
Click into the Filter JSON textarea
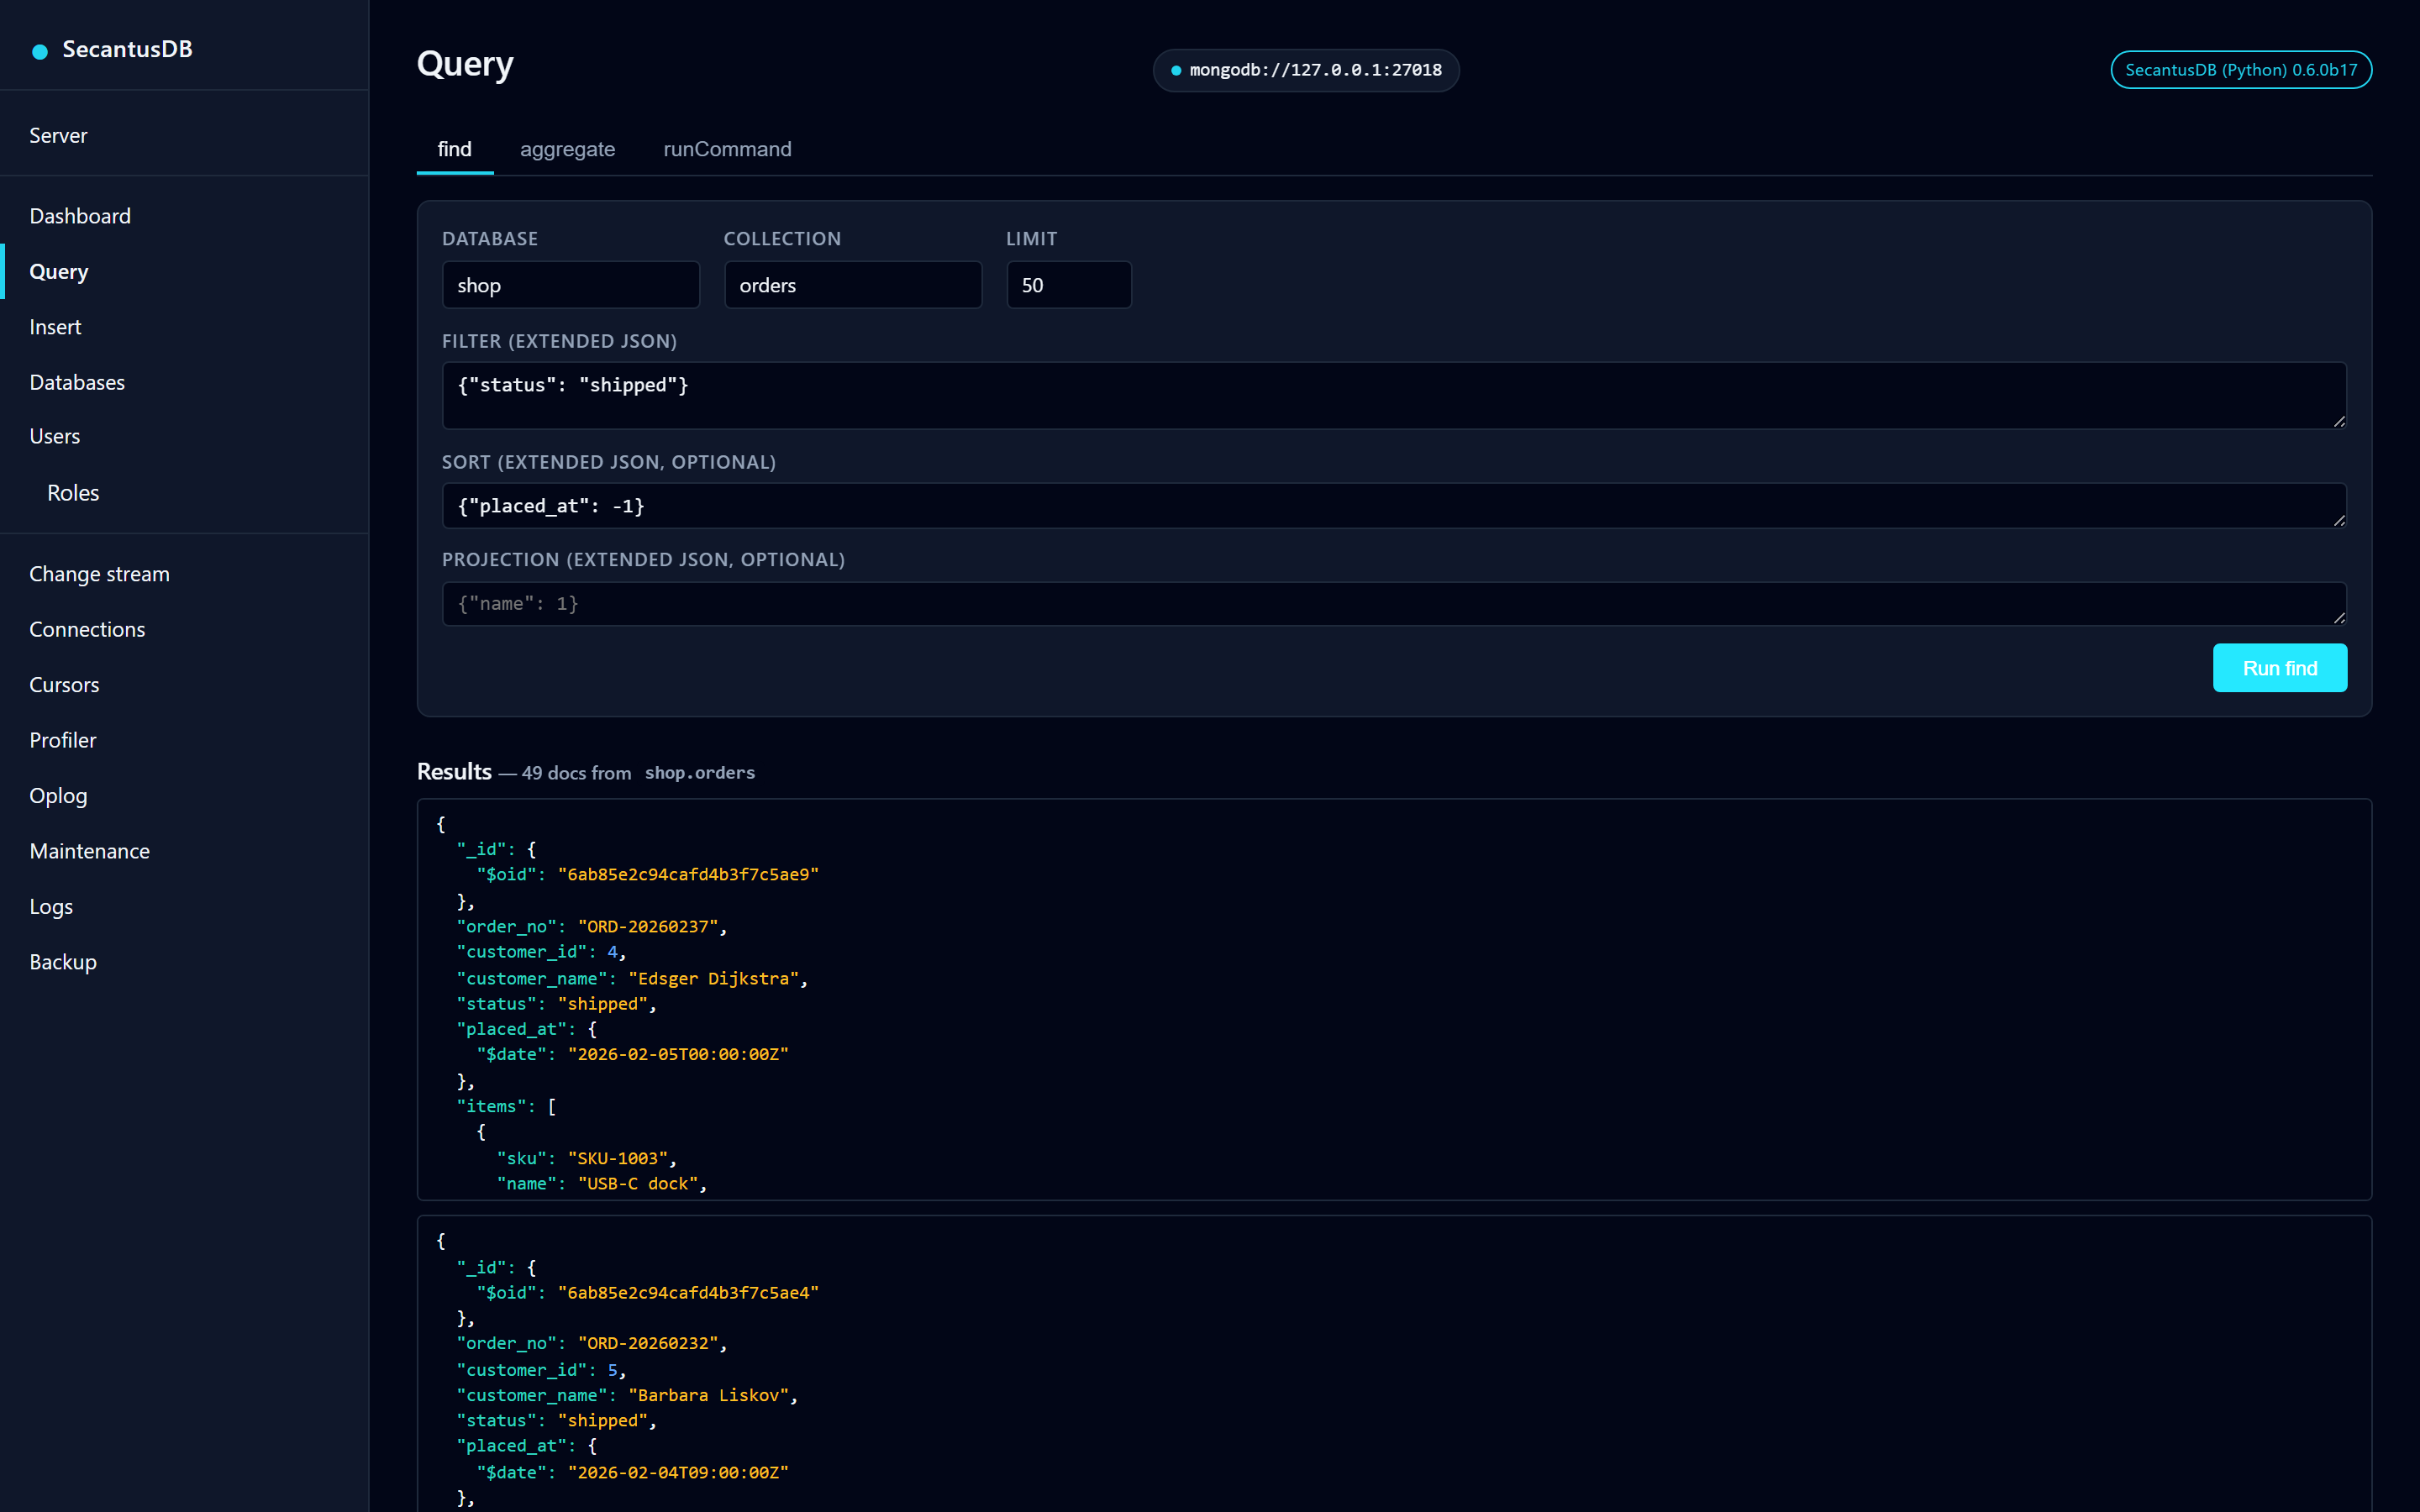coord(1394,396)
